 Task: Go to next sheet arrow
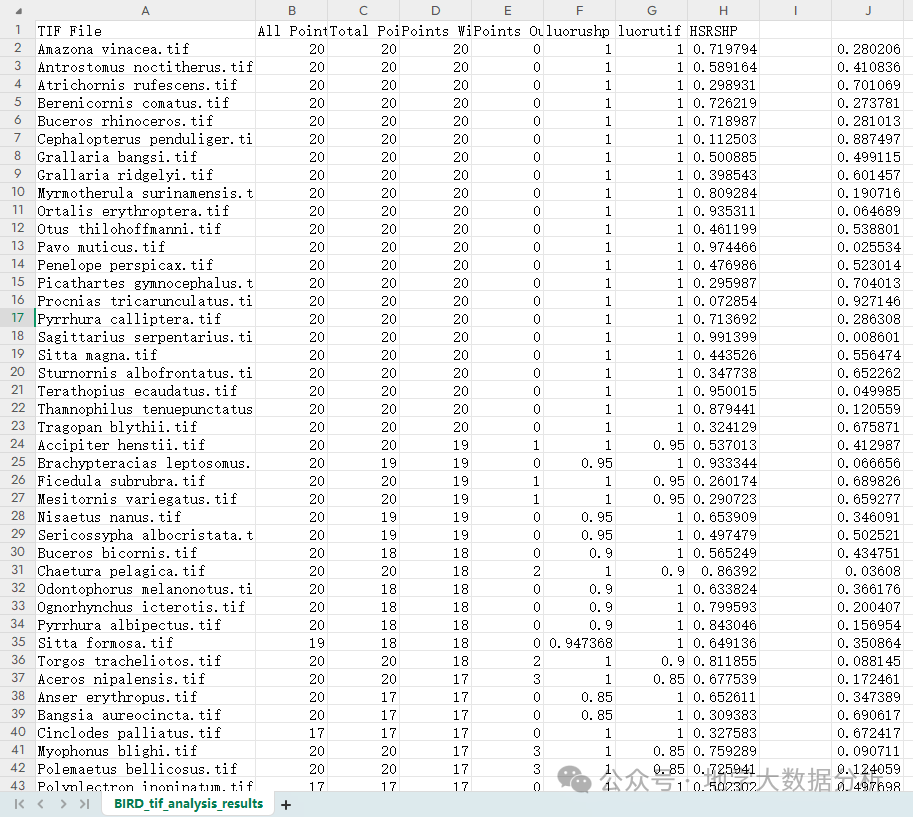pos(63,804)
